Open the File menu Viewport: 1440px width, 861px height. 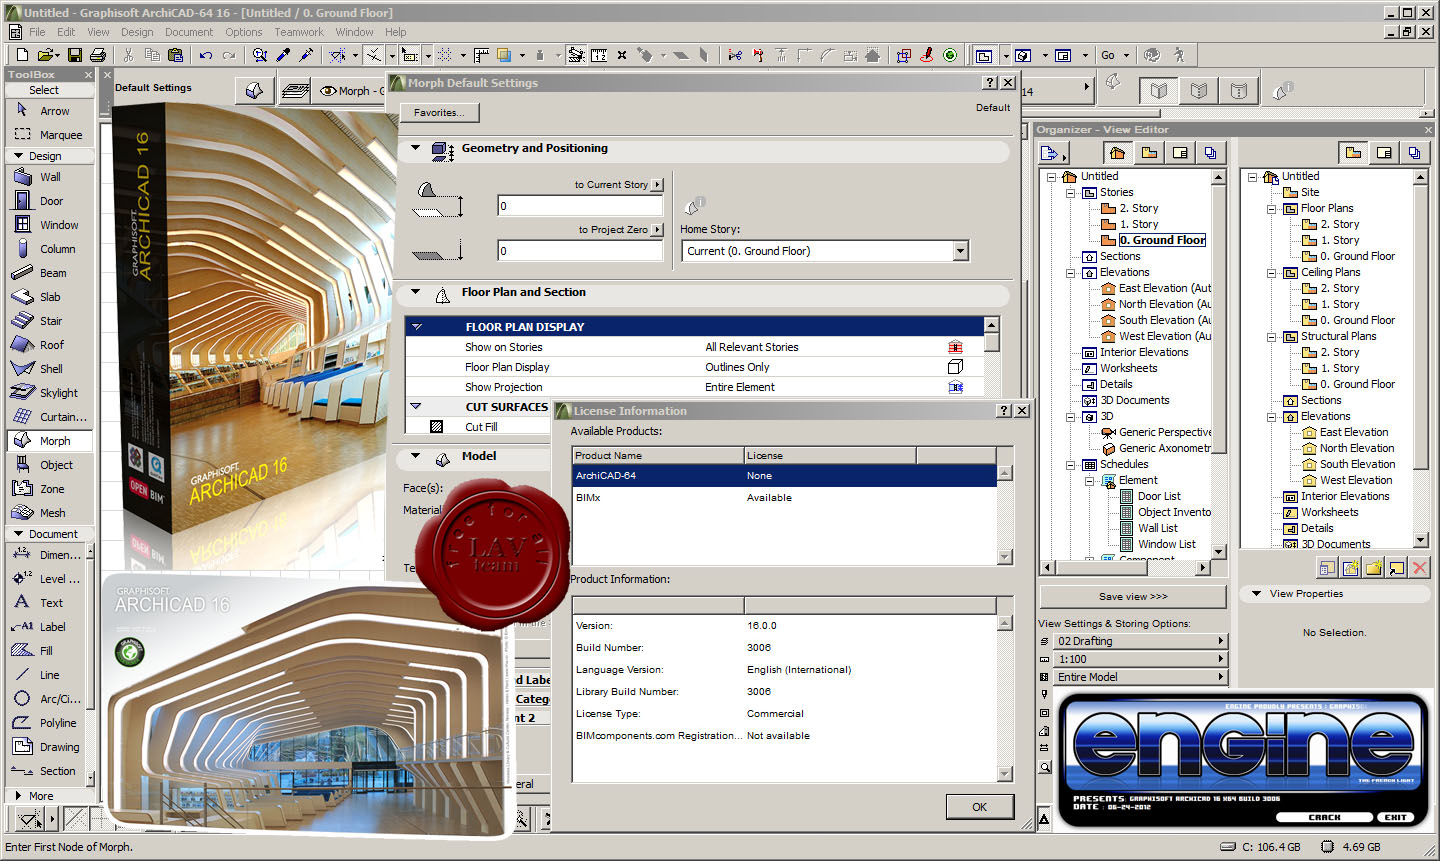click(x=37, y=32)
